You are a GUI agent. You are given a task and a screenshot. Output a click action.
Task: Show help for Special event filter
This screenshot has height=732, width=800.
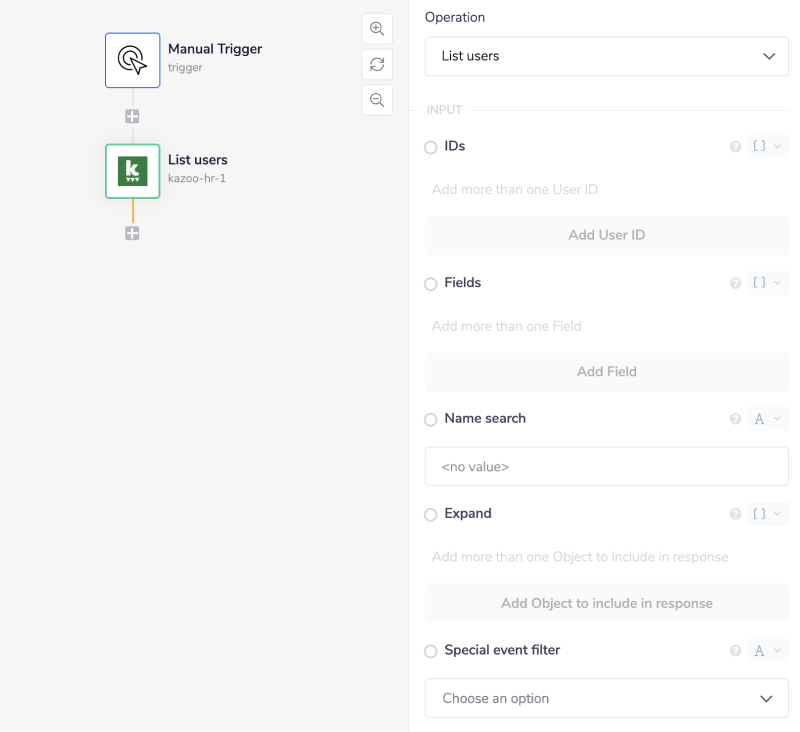click(736, 651)
